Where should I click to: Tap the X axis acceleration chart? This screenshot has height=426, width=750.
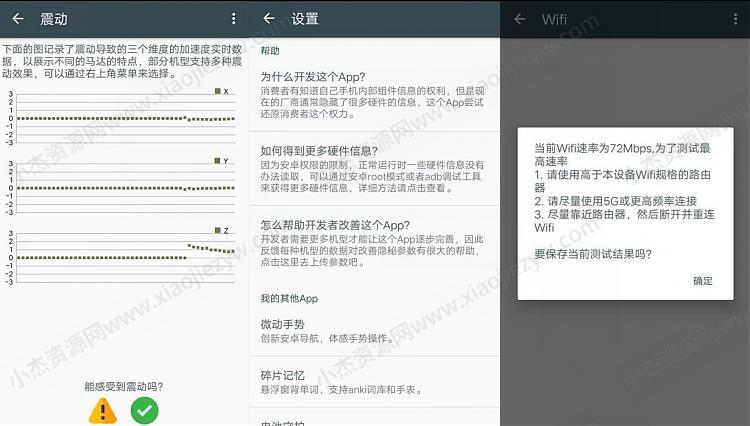[122, 118]
